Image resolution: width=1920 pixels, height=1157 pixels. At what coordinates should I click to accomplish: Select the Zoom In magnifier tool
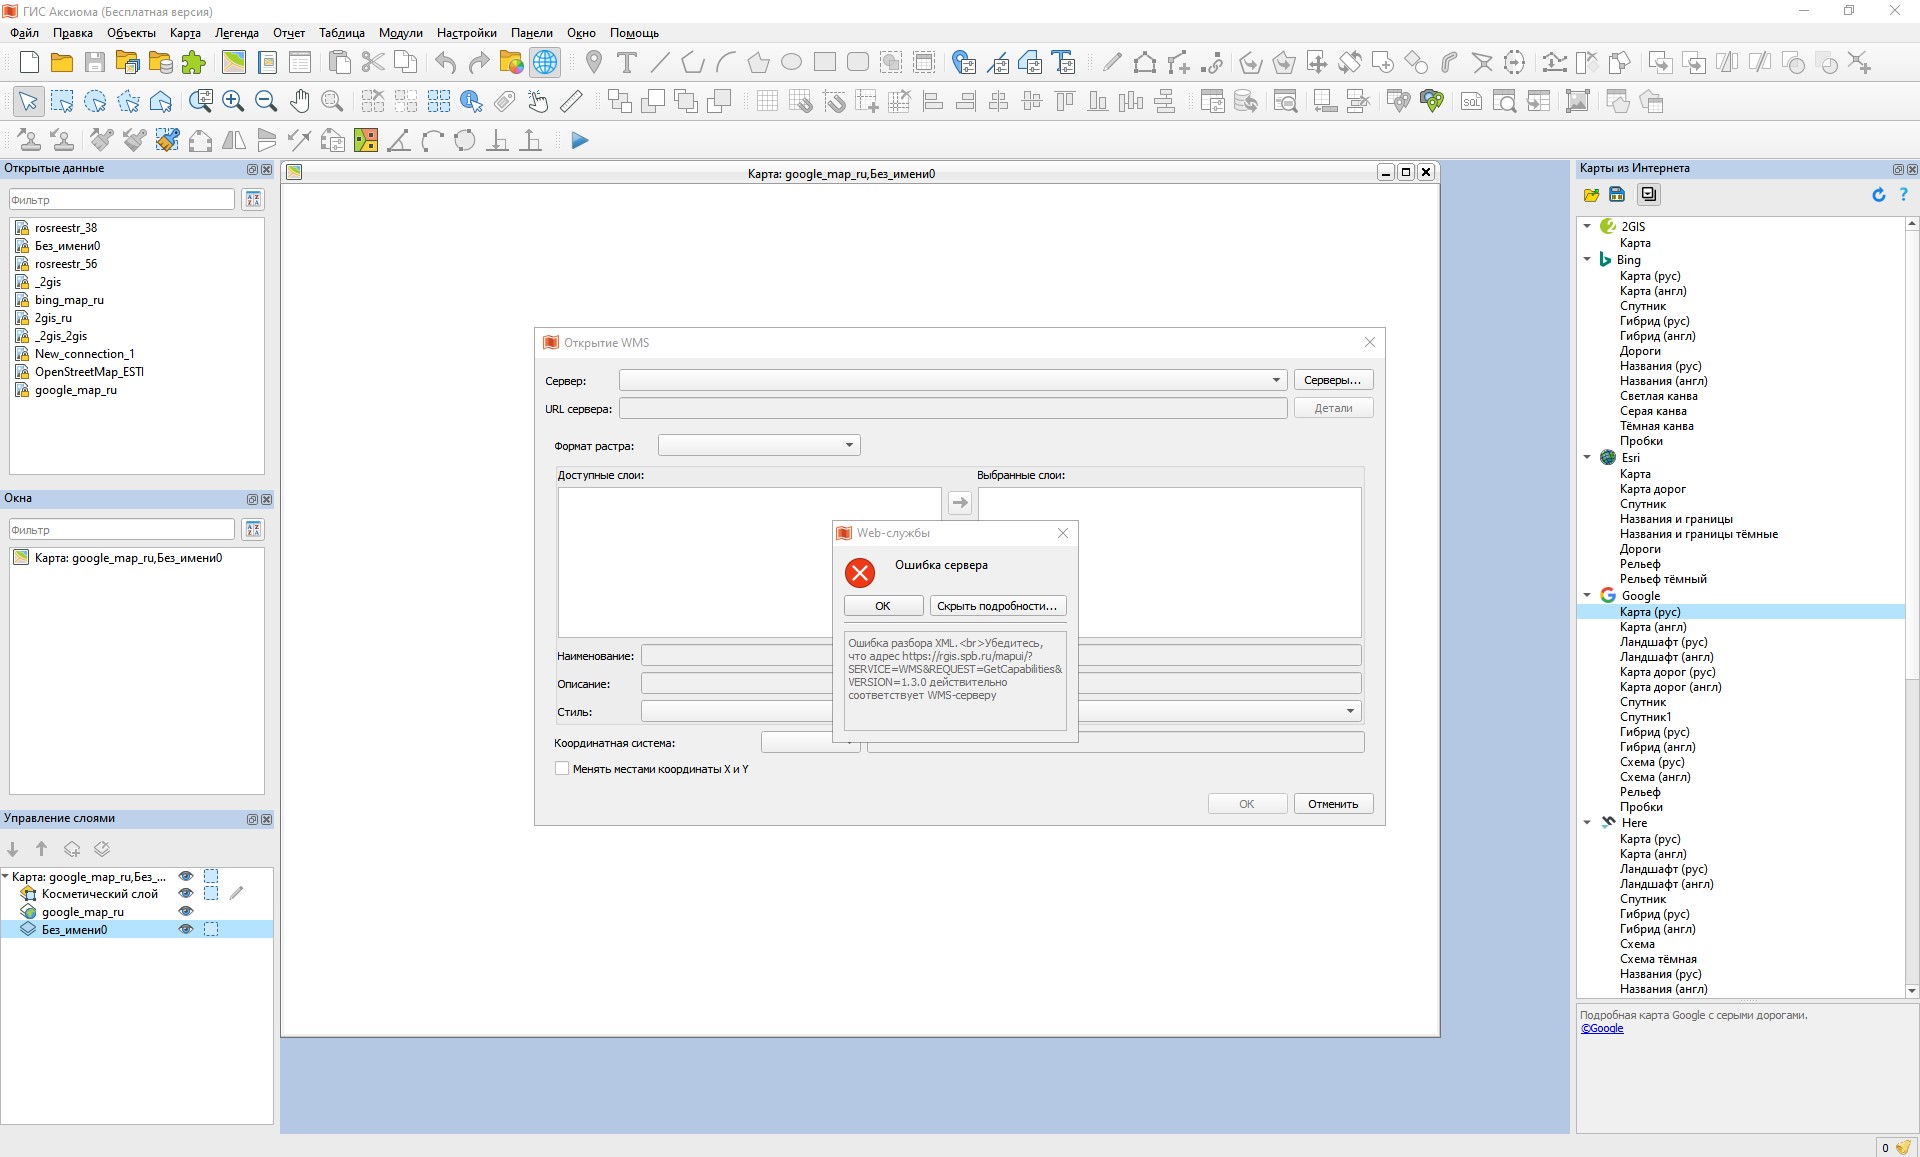(233, 101)
